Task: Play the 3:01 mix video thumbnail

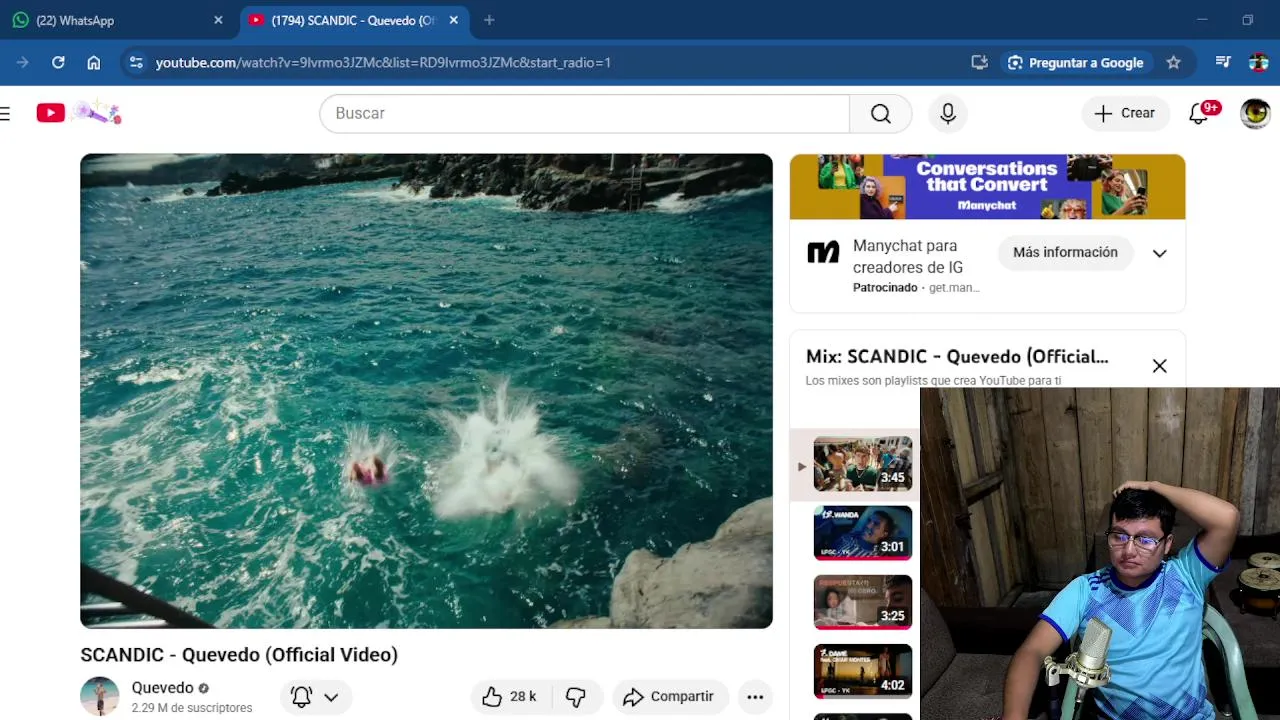Action: pyautogui.click(x=863, y=533)
